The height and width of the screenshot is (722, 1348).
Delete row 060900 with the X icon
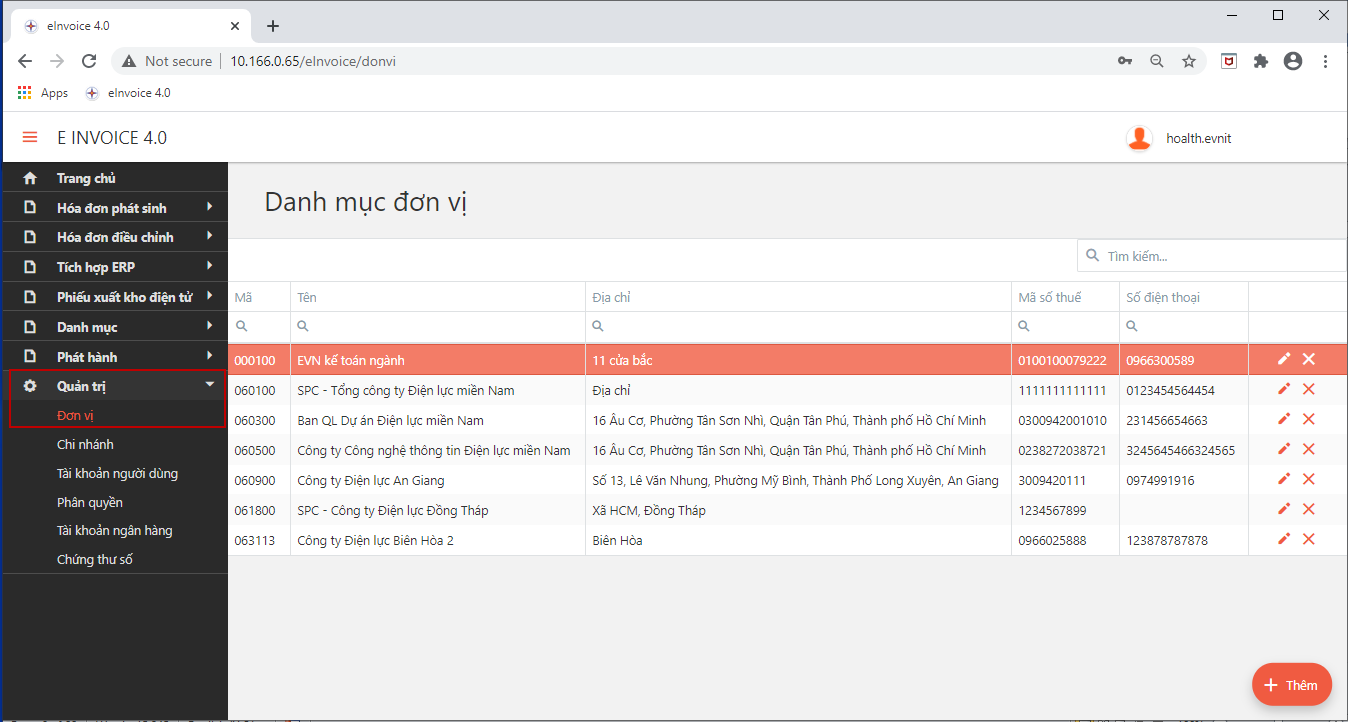[1309, 479]
